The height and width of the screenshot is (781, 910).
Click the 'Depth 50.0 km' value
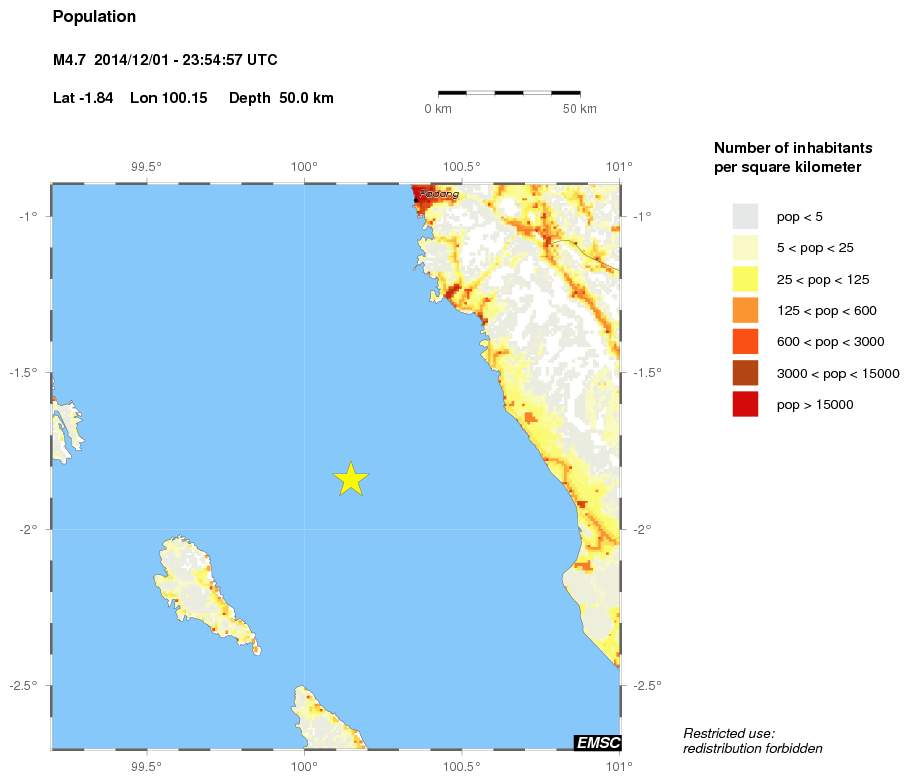pos(281,98)
